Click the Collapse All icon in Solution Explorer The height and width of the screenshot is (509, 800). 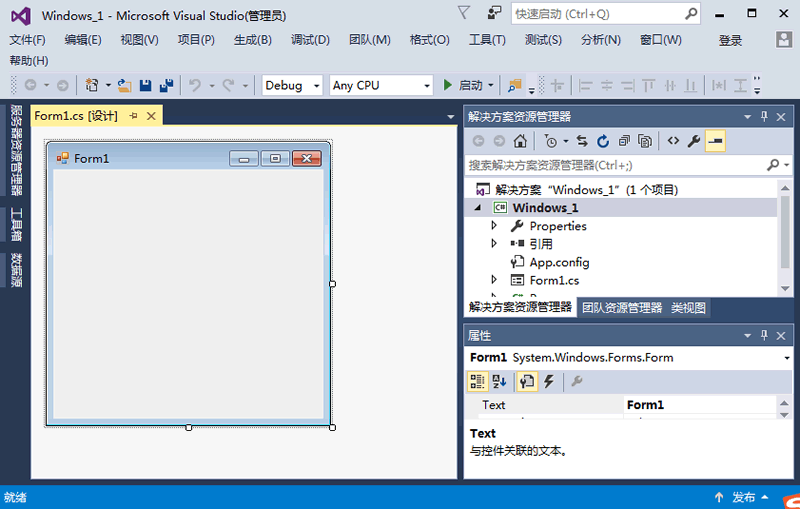[x=624, y=141]
